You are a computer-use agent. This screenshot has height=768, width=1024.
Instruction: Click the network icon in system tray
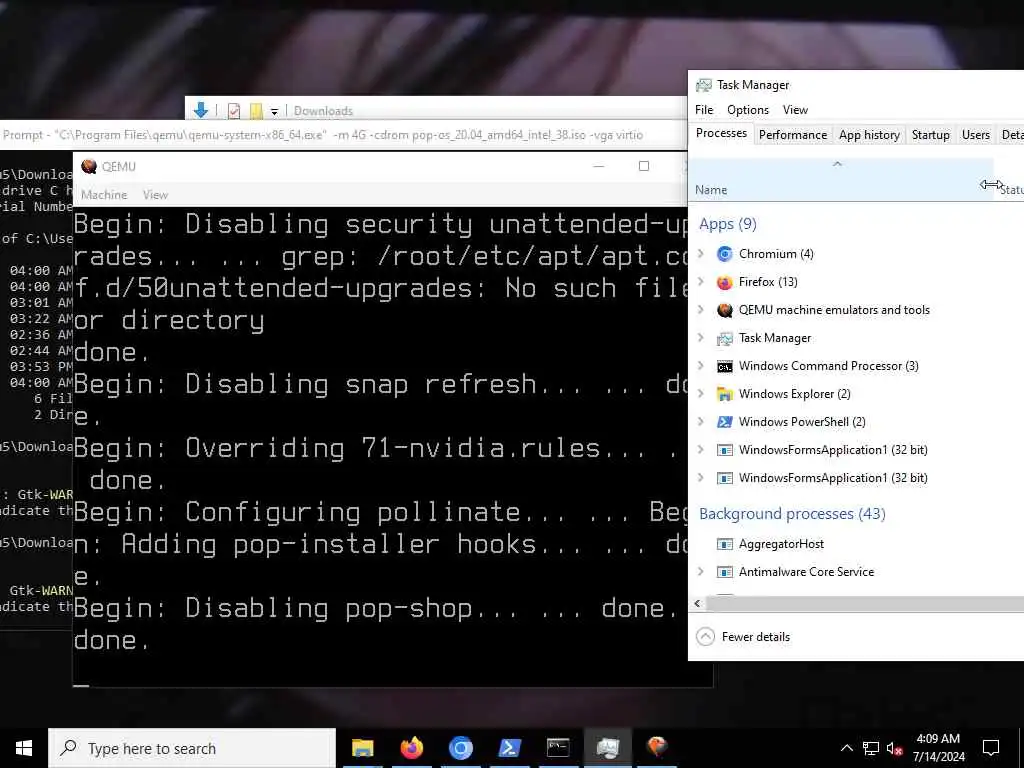pos(871,748)
